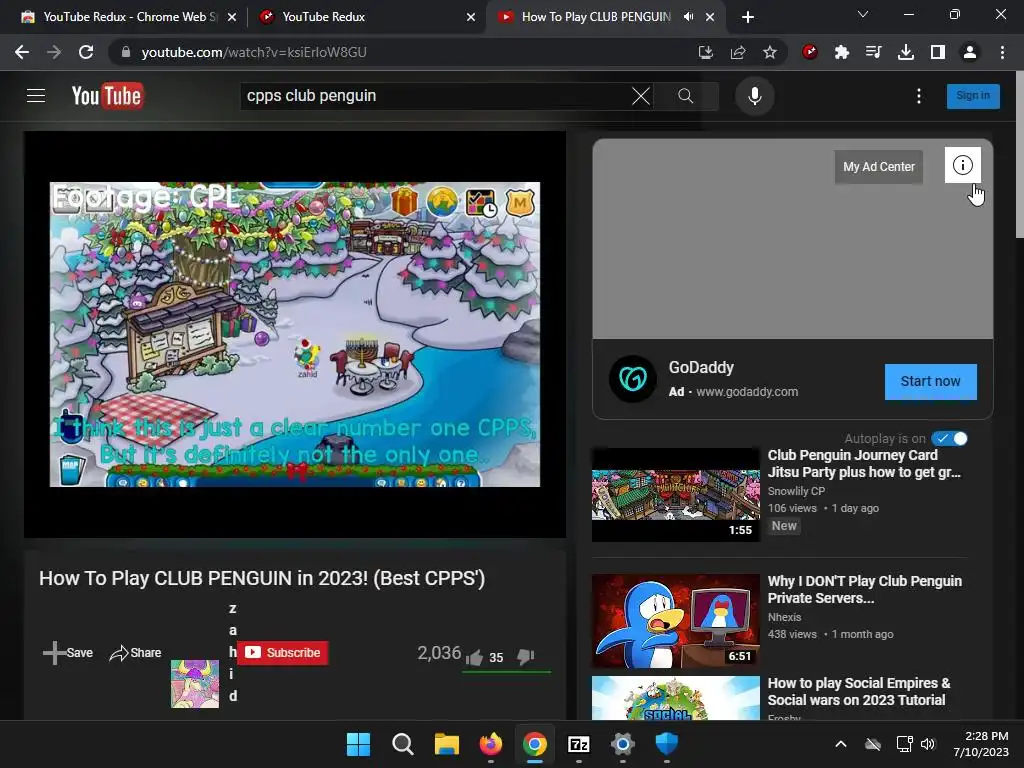The width and height of the screenshot is (1024, 768).
Task: Open the blue penguin video thumbnail
Action: pyautogui.click(x=675, y=621)
